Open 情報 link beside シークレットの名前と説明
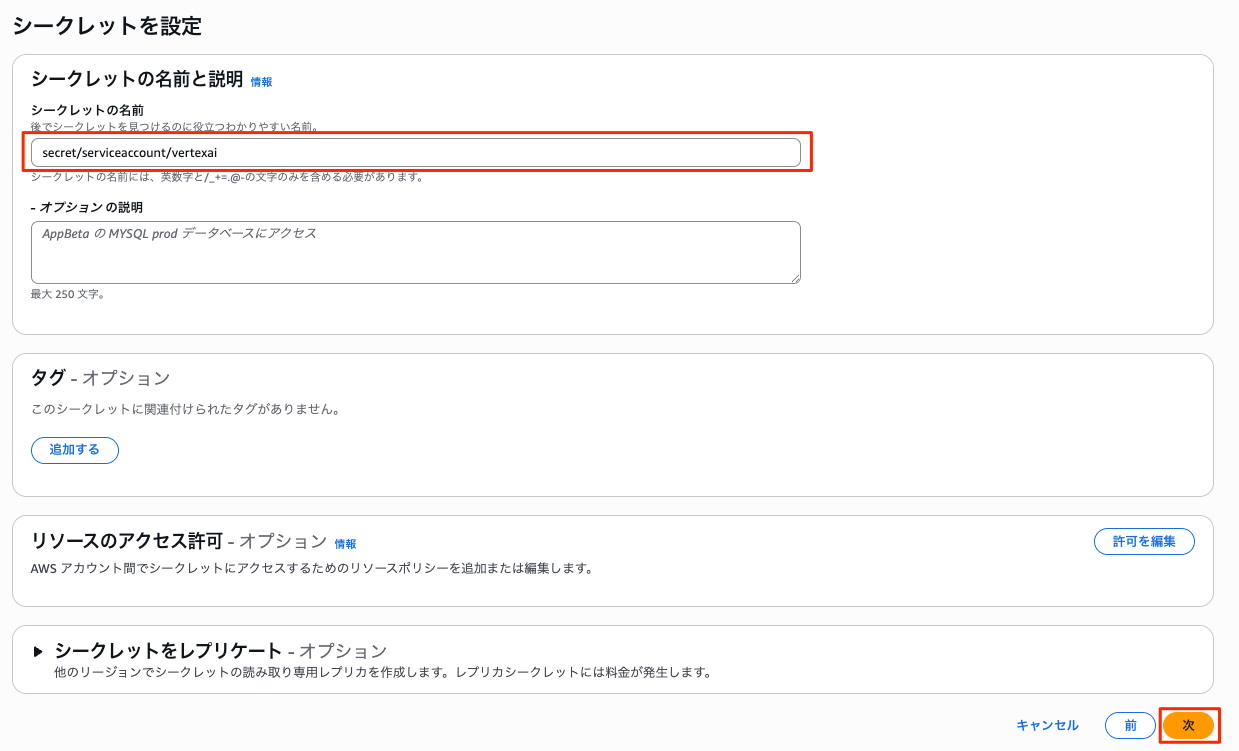Viewport: 1239px width, 751px height. (261, 82)
